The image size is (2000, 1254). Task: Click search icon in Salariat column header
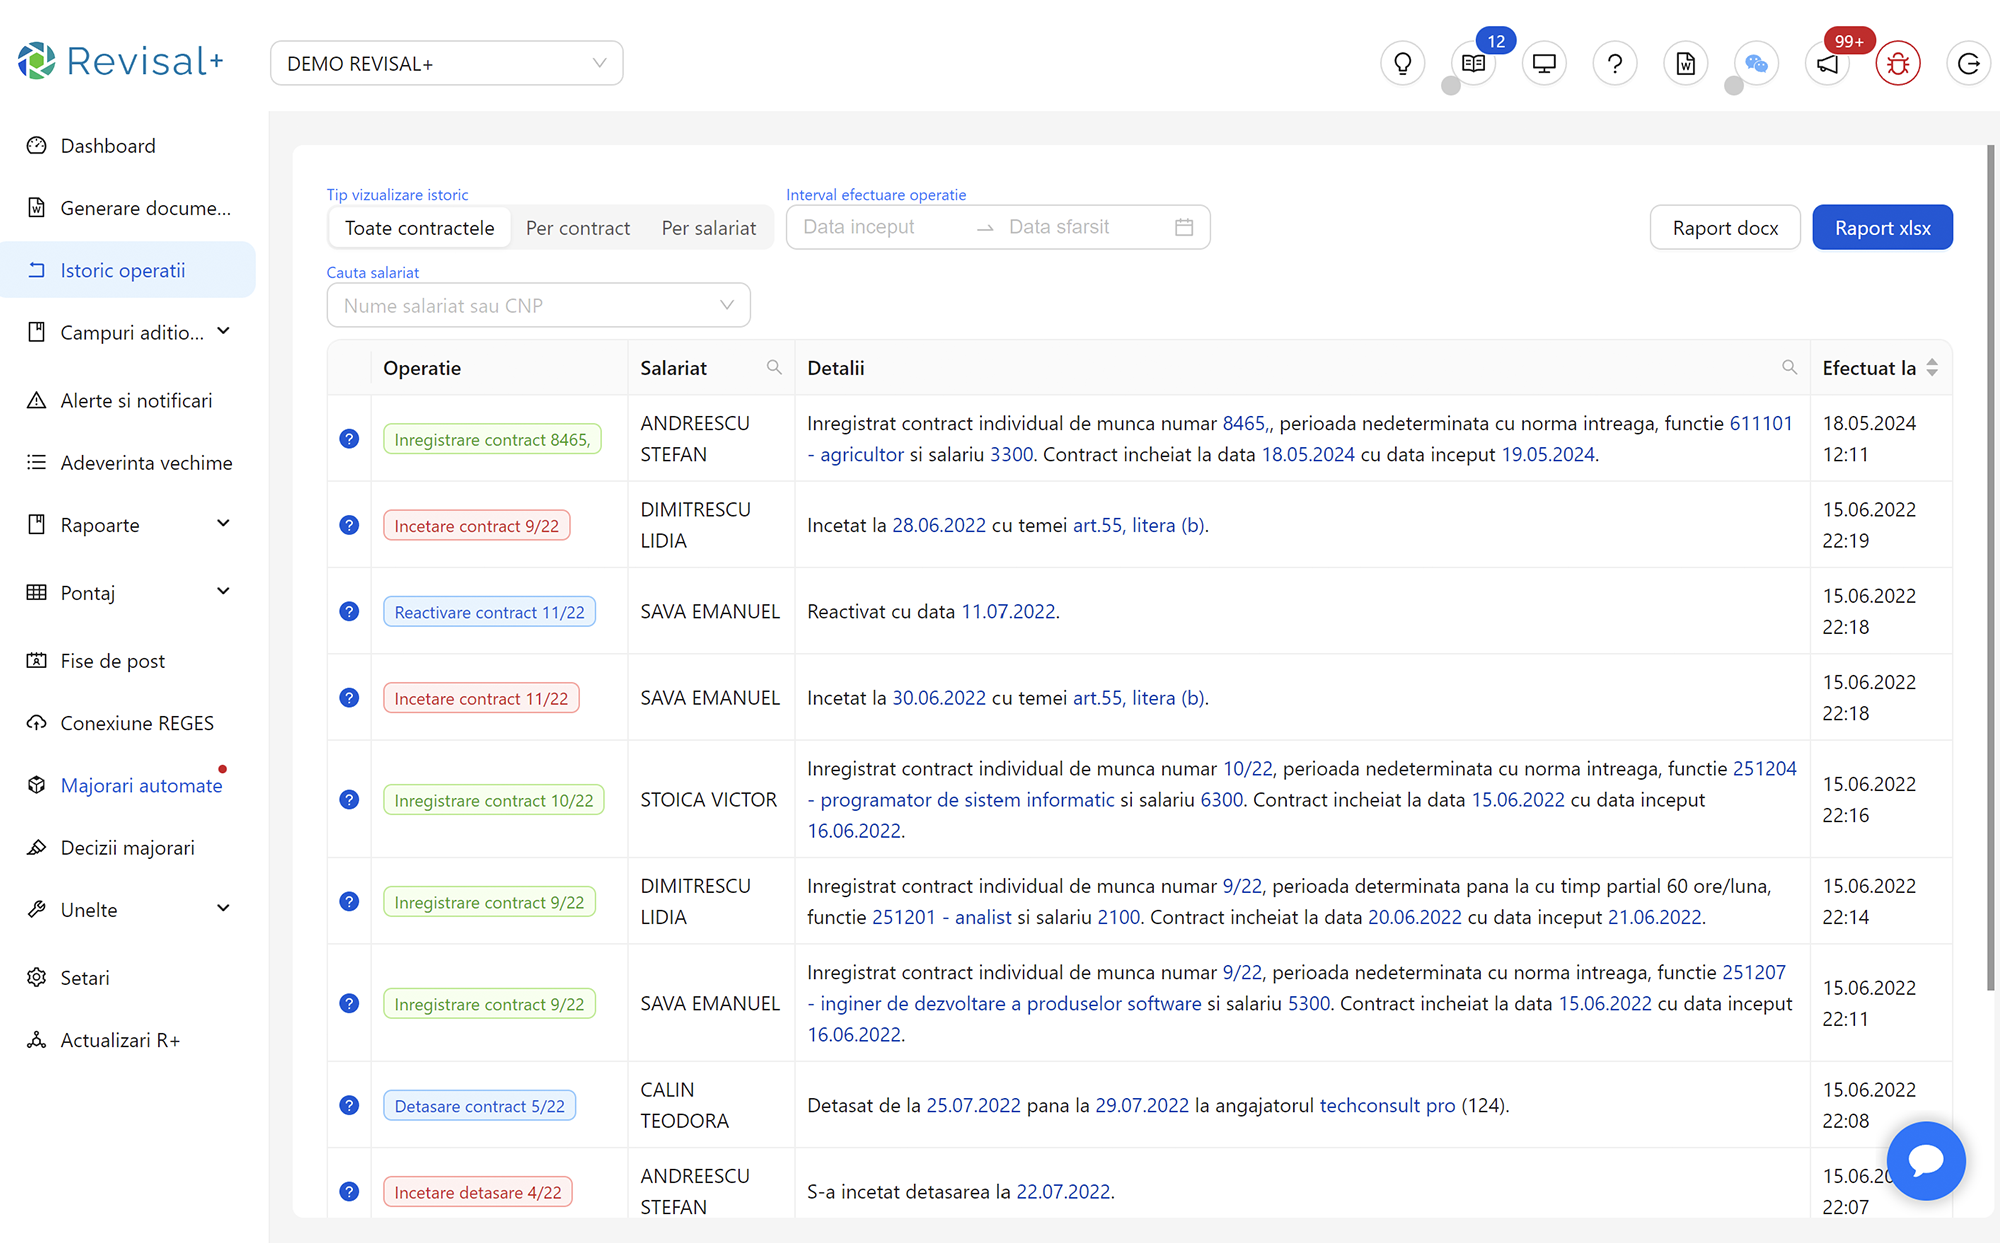coord(774,368)
